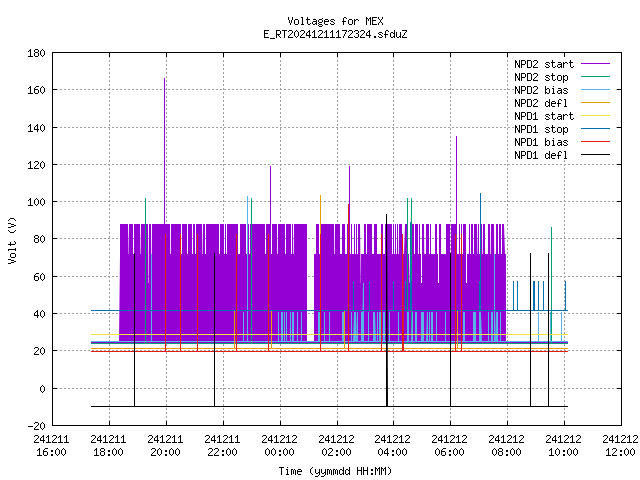
Task: Click the 140 y-axis tick label
Action: pos(36,128)
